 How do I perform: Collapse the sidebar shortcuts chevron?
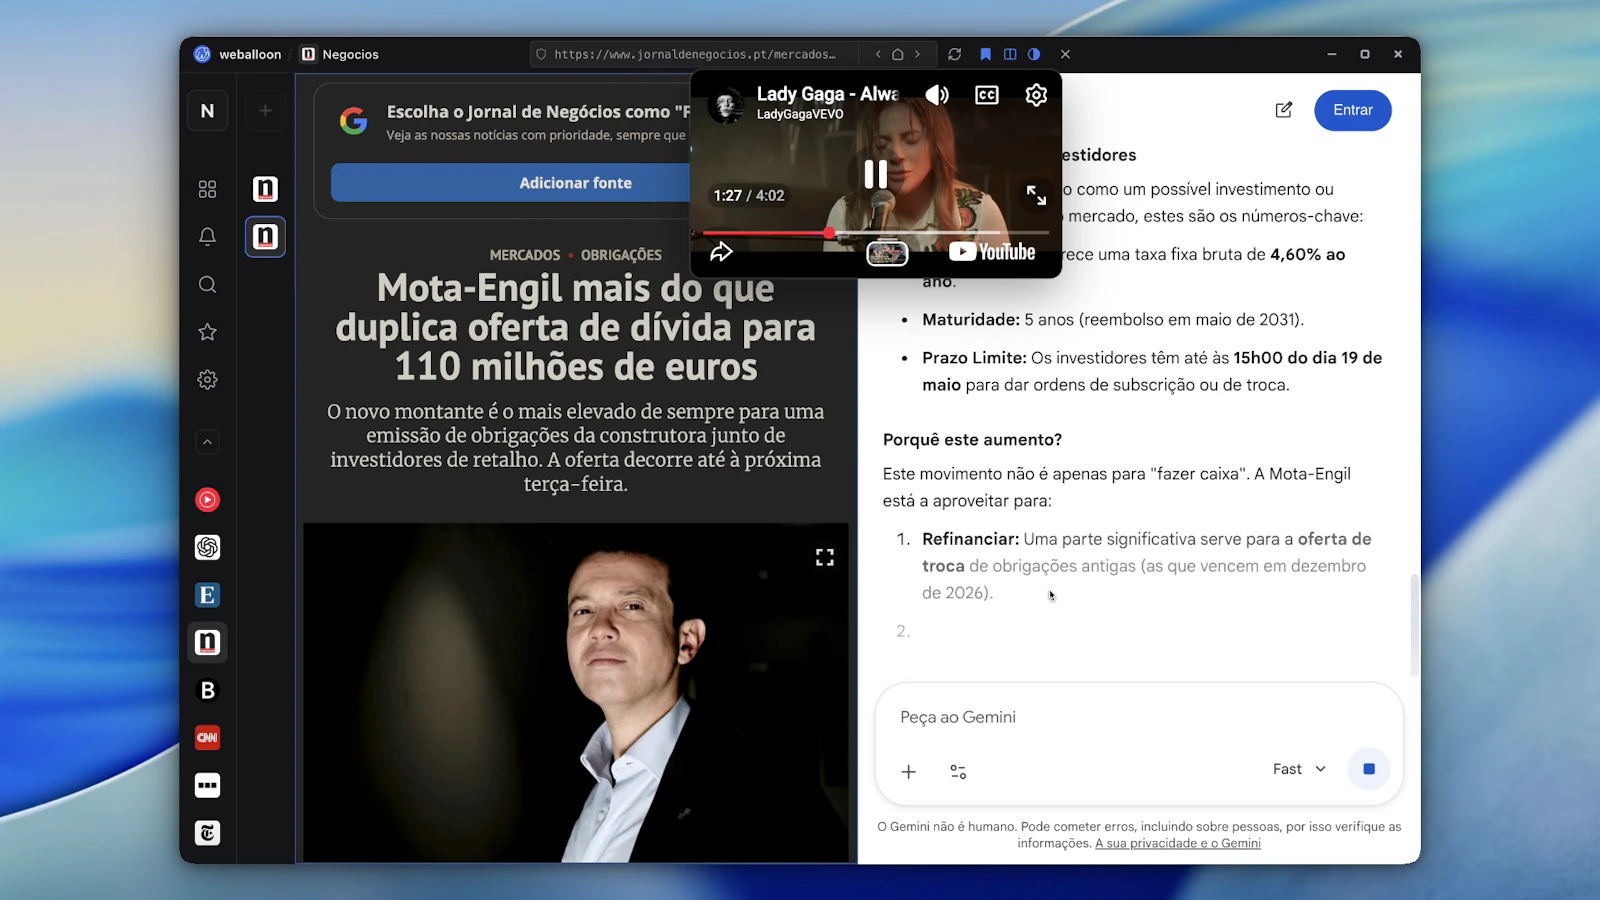pos(207,442)
